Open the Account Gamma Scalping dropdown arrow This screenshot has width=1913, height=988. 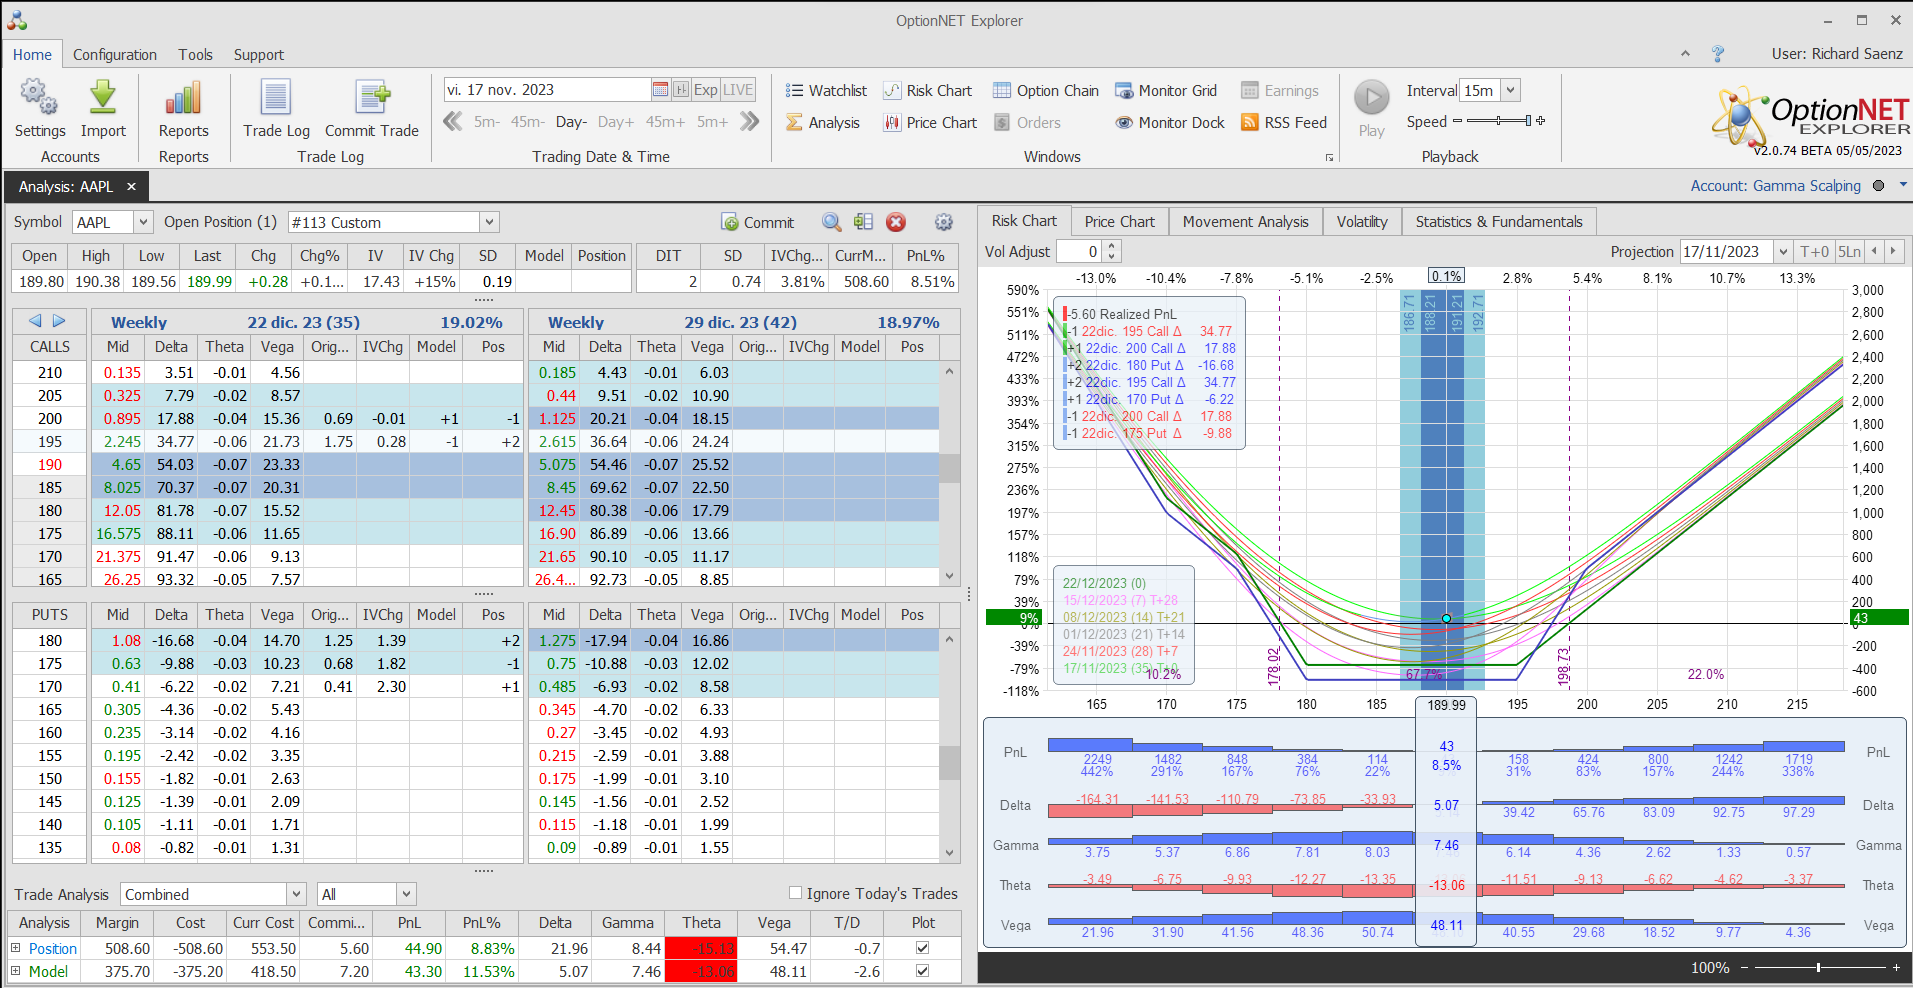[x=1903, y=185]
